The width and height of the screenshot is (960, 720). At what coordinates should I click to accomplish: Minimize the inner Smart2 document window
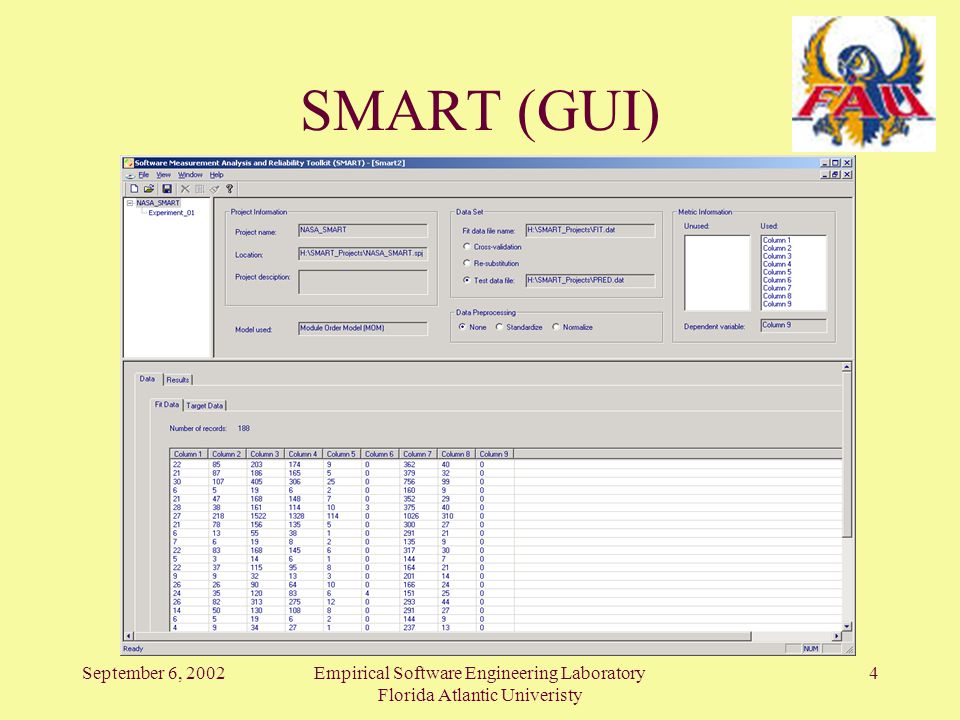coord(825,174)
